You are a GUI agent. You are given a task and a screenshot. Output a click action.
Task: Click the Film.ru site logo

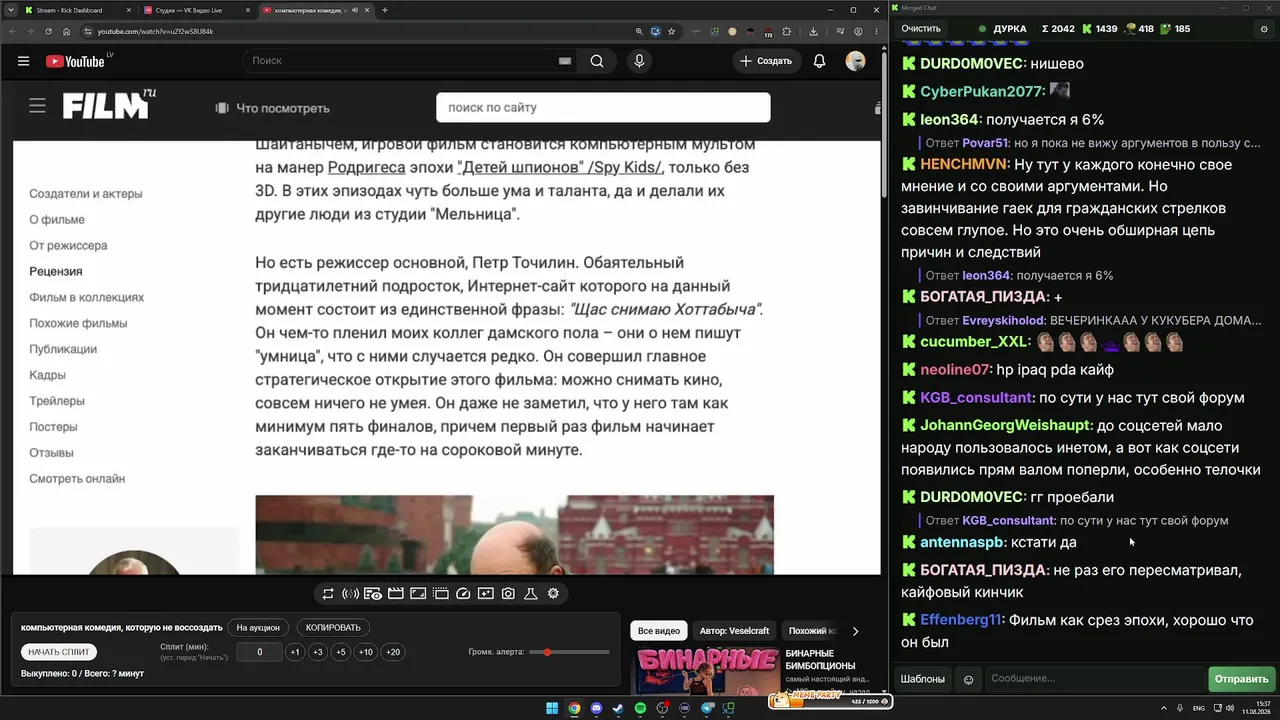coord(109,104)
